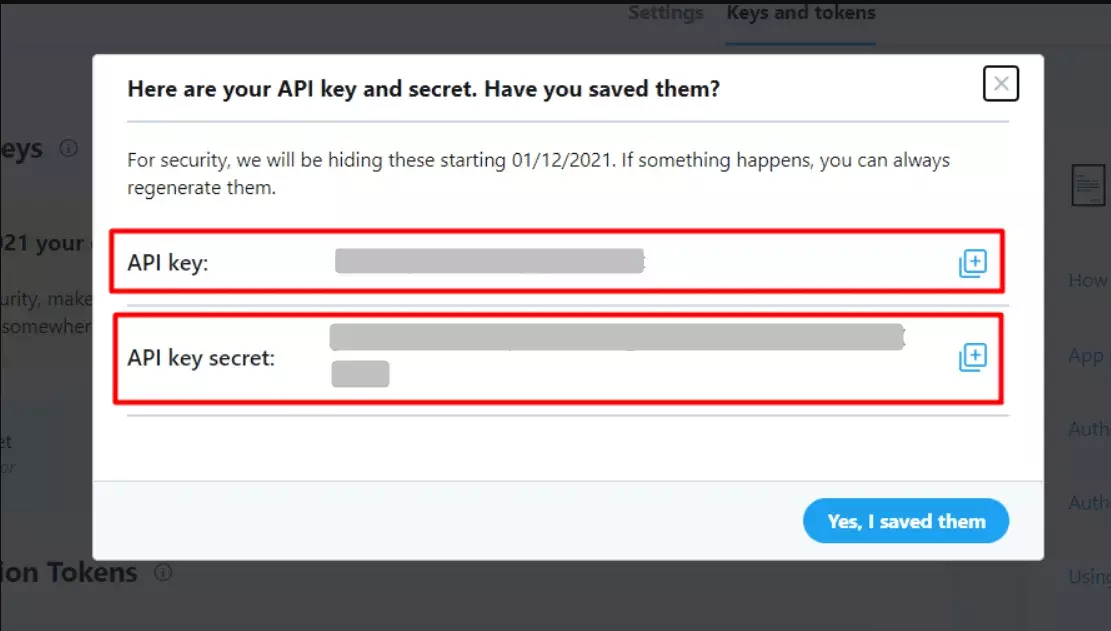Image resolution: width=1111 pixels, height=631 pixels.
Task: Click the info icon beside Keys heading
Action: [x=69, y=148]
